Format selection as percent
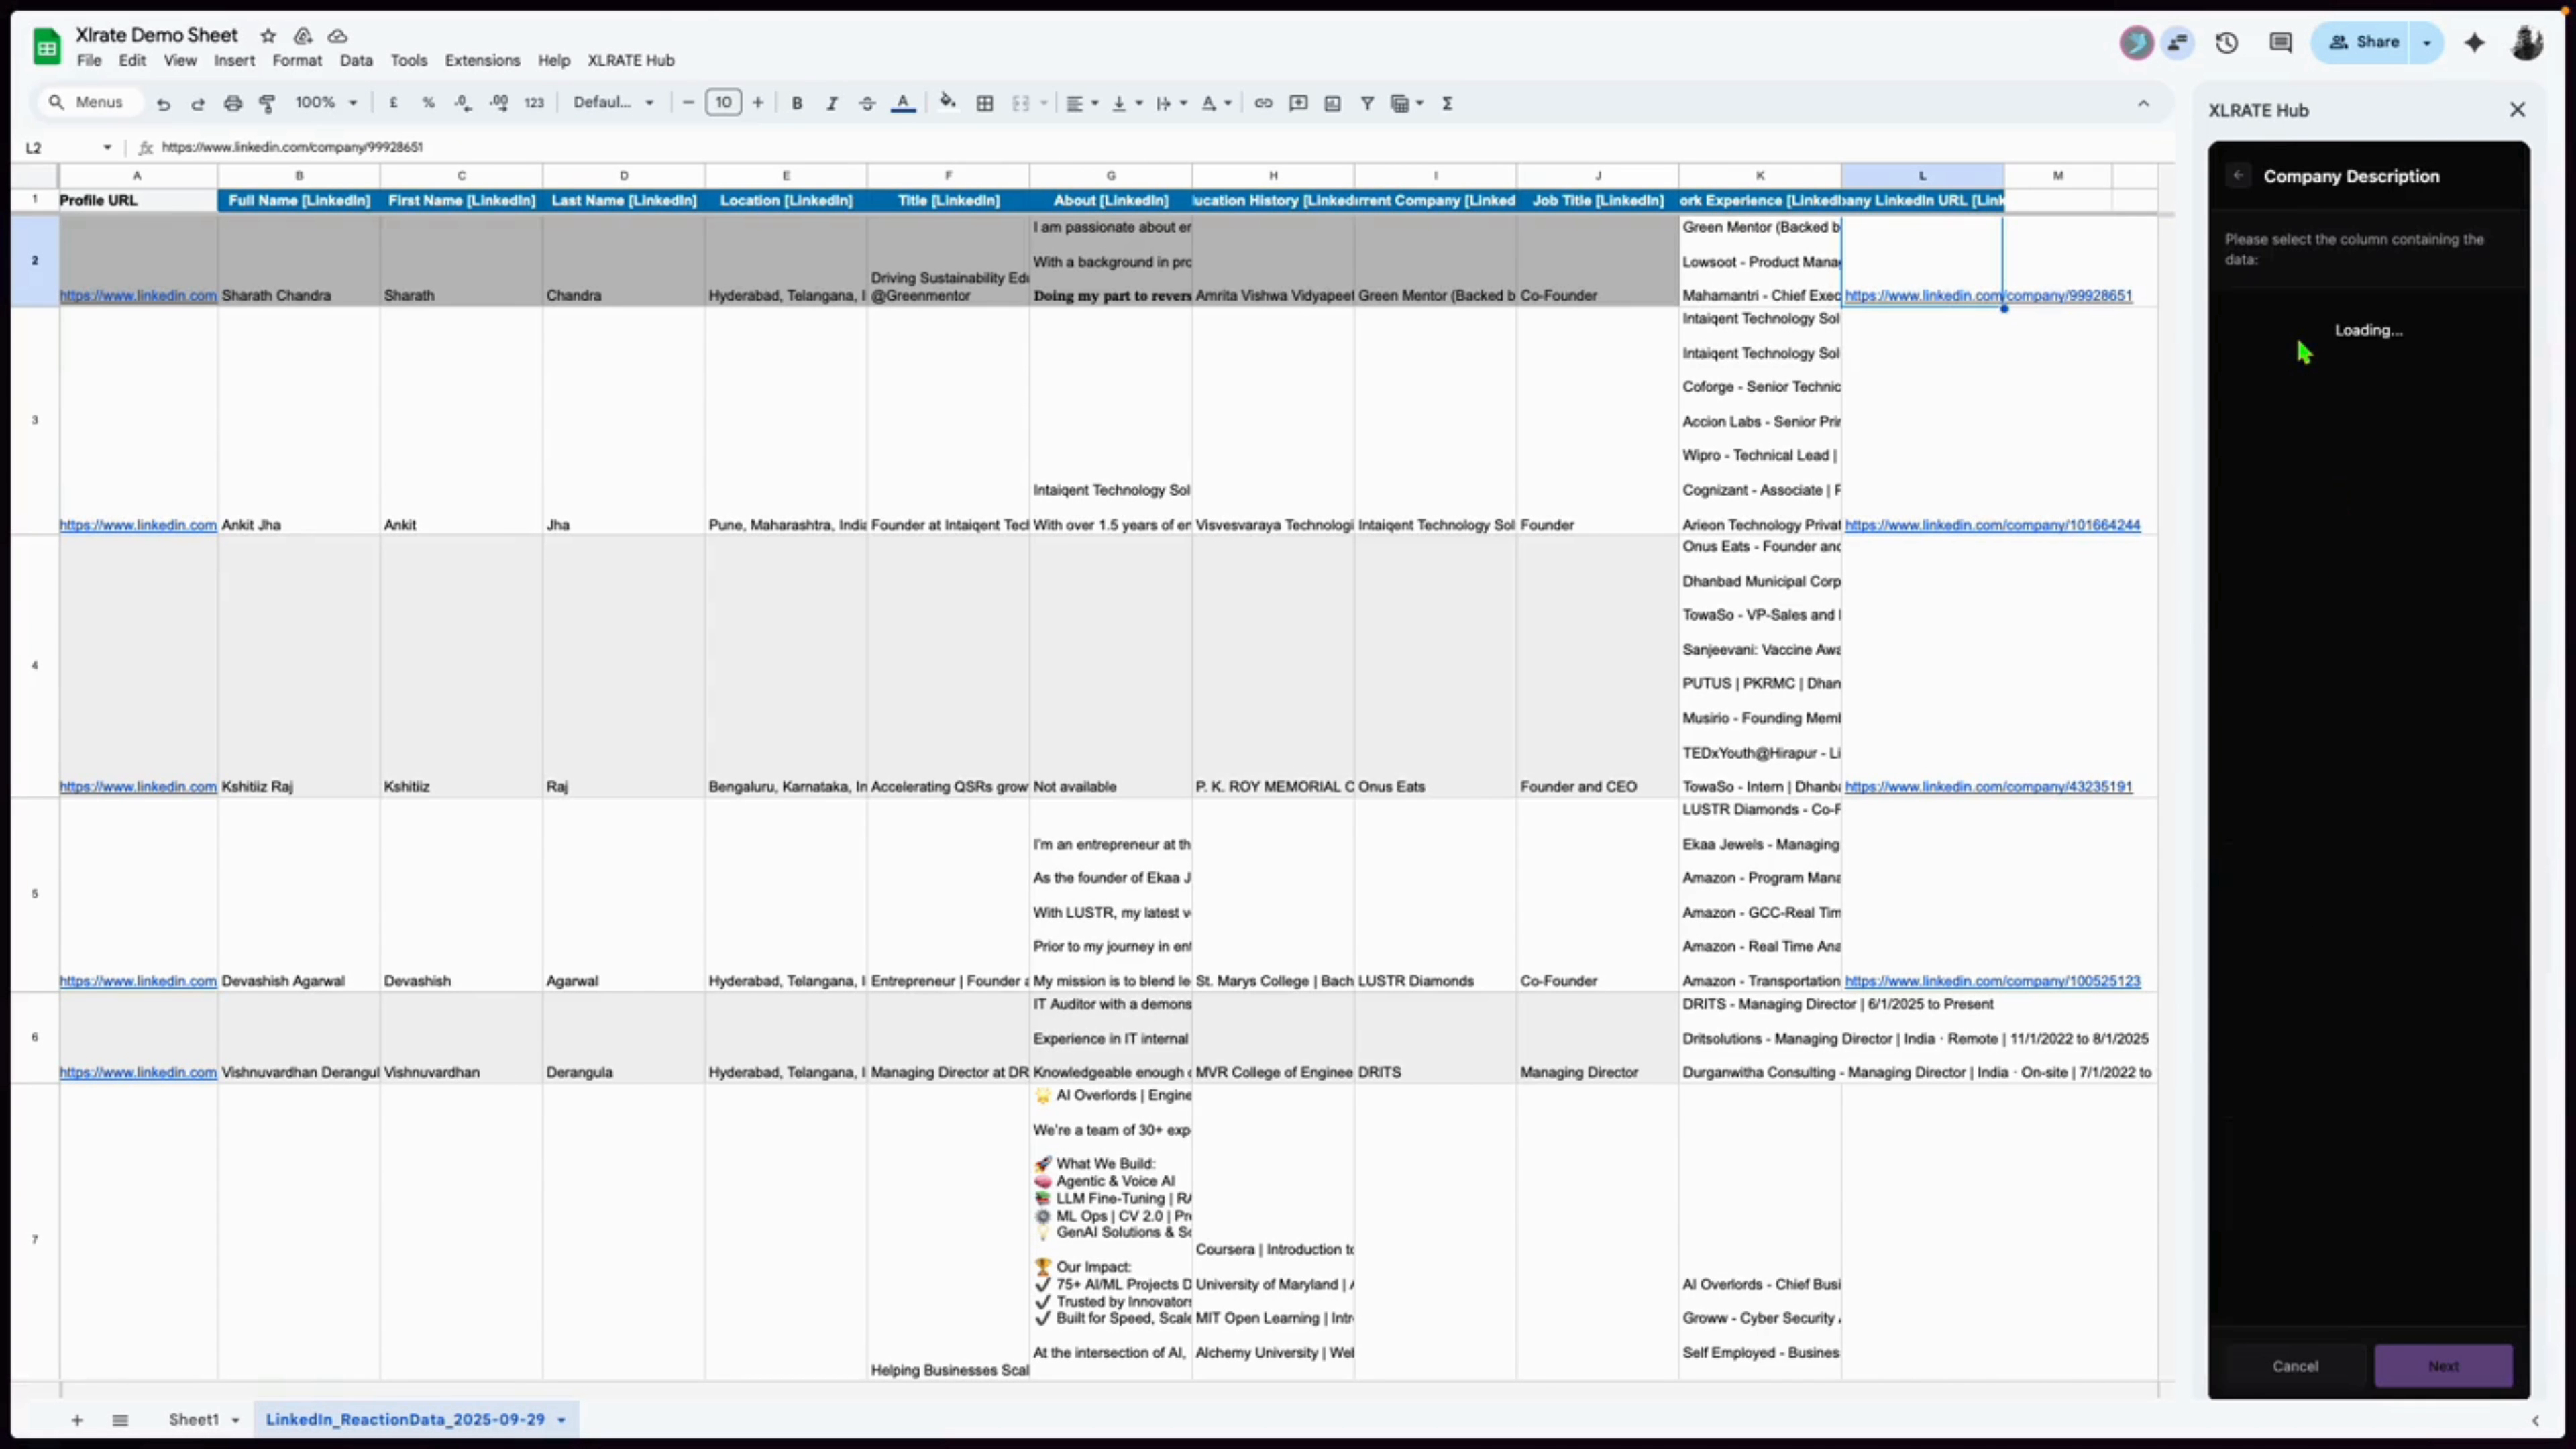2576x1449 pixels. [x=429, y=103]
